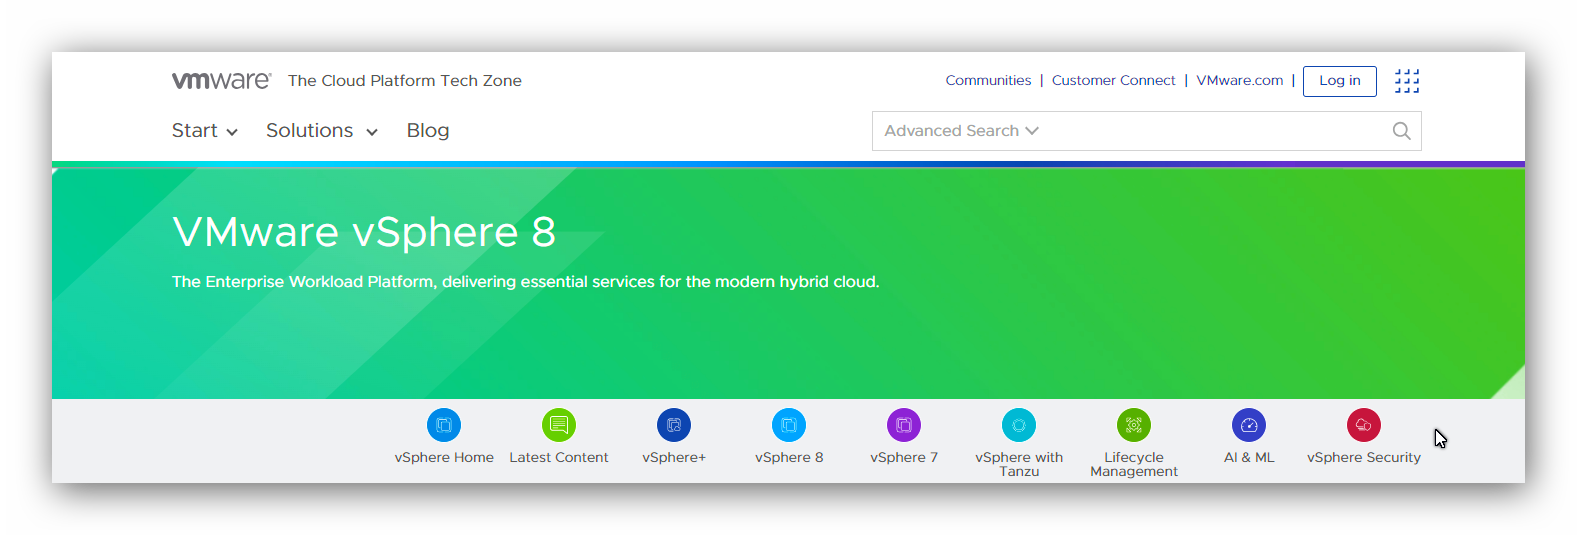This screenshot has width=1577, height=535.
Task: Open the VMware.com link
Action: coord(1240,80)
